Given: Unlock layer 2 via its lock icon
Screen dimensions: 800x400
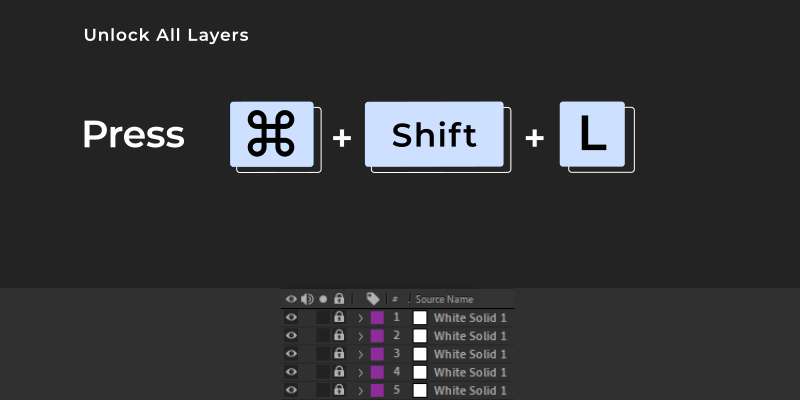Looking at the screenshot, I should [339, 335].
